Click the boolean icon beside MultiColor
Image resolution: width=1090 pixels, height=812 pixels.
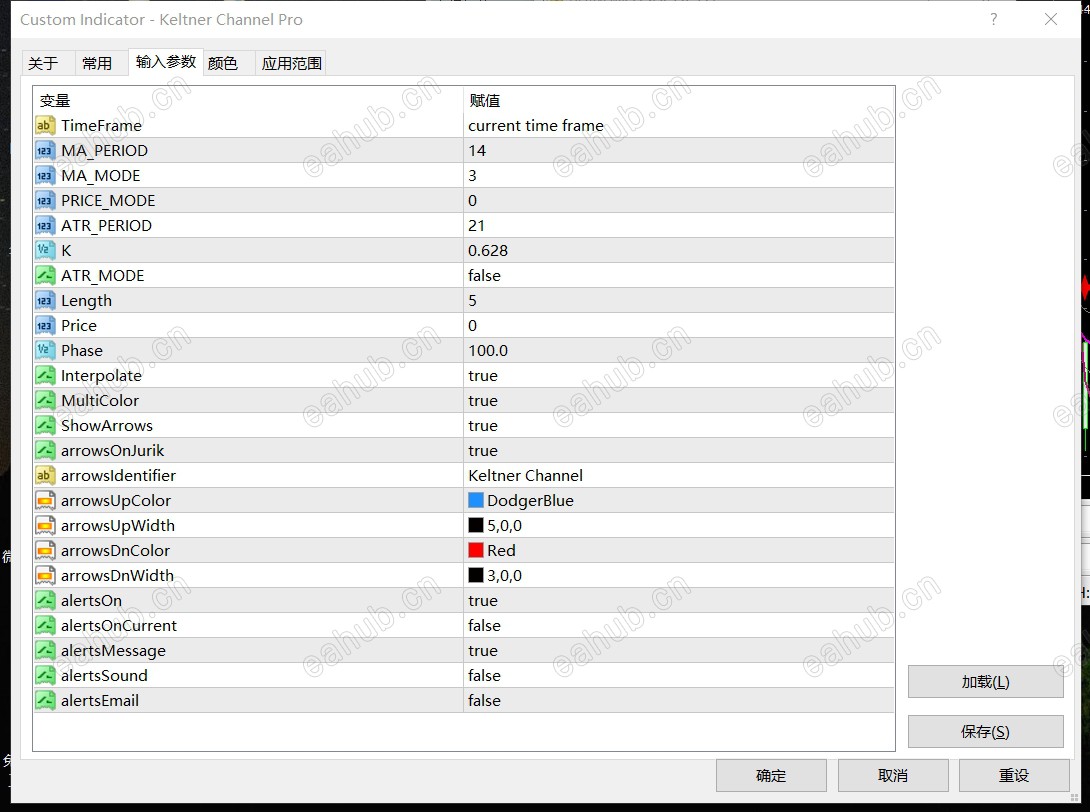(x=44, y=400)
